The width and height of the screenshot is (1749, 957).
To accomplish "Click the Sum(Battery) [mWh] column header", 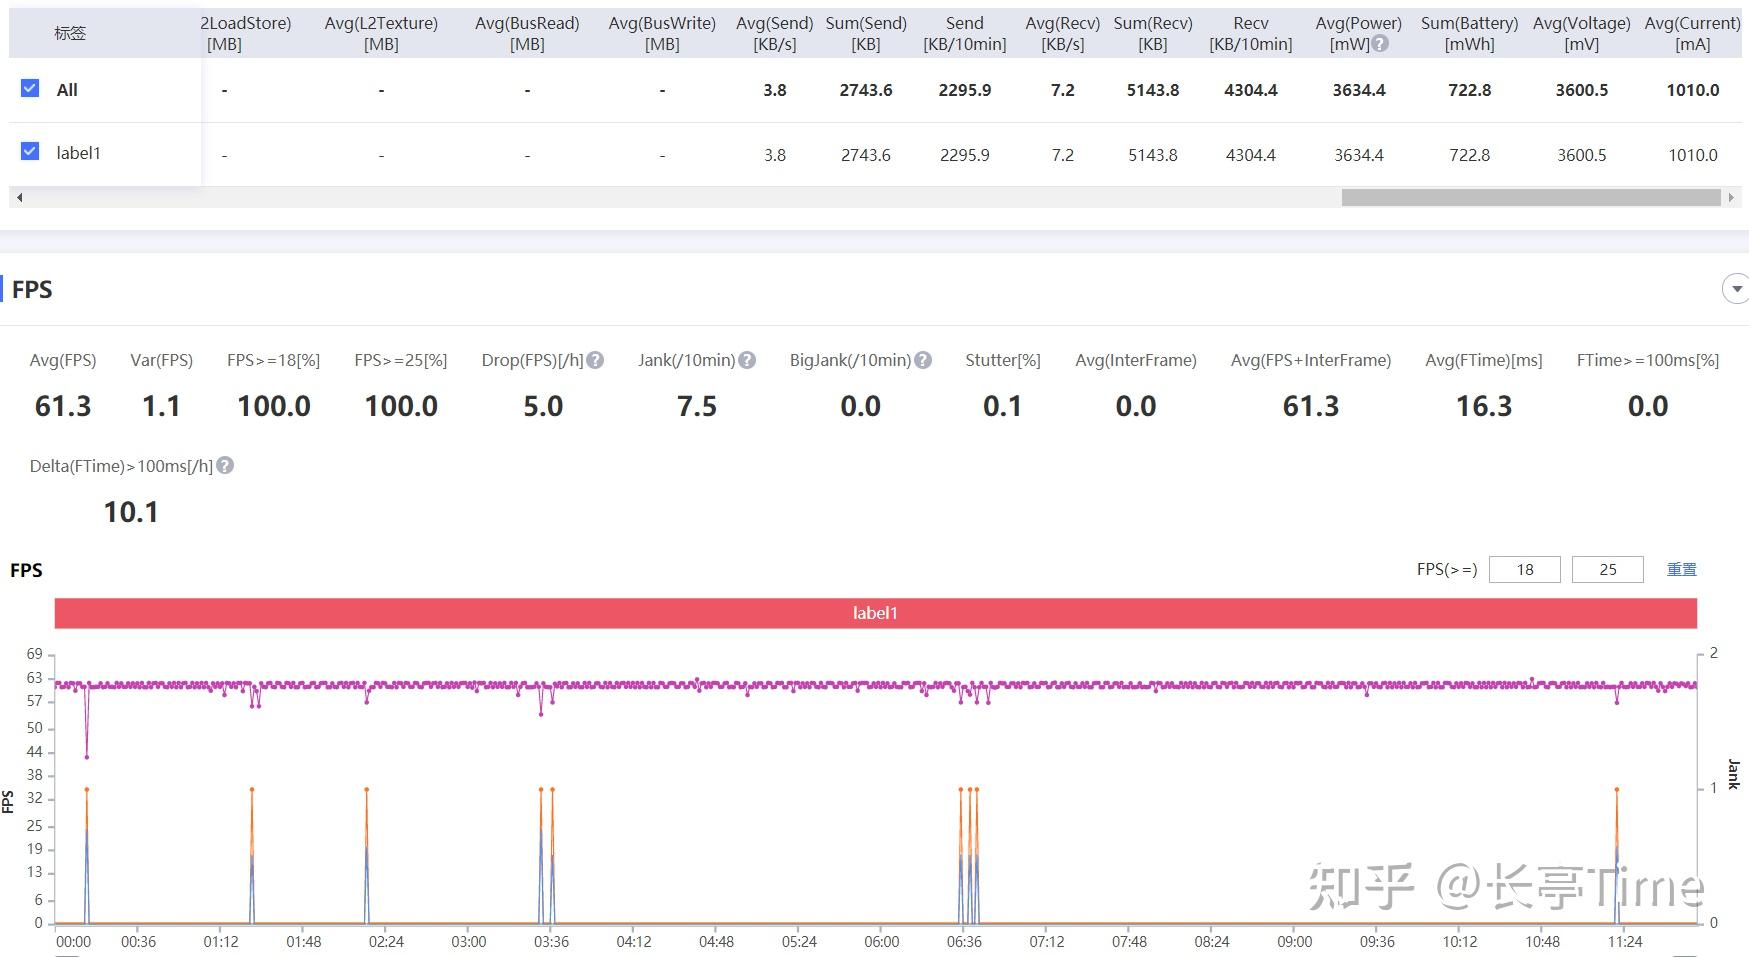I will tap(1469, 33).
